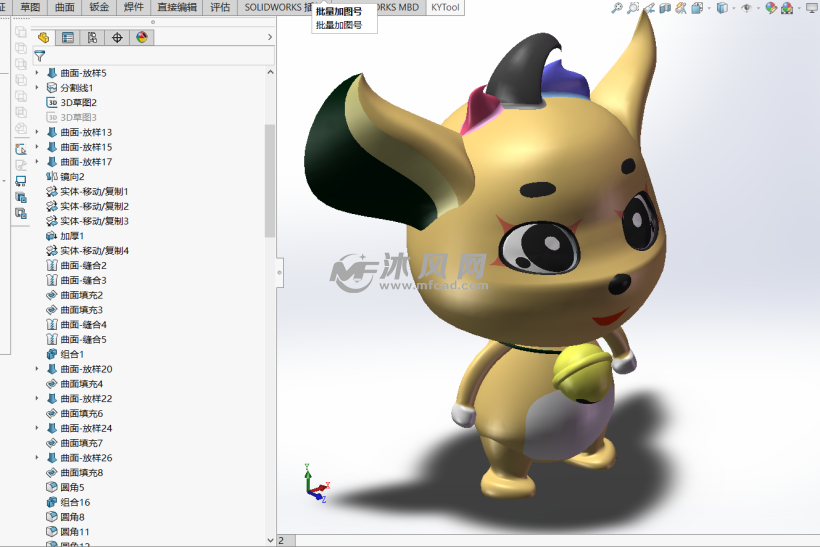The width and height of the screenshot is (820, 547).
Task: Open the FeatureManager design tree tab
Action: pyautogui.click(x=43, y=37)
